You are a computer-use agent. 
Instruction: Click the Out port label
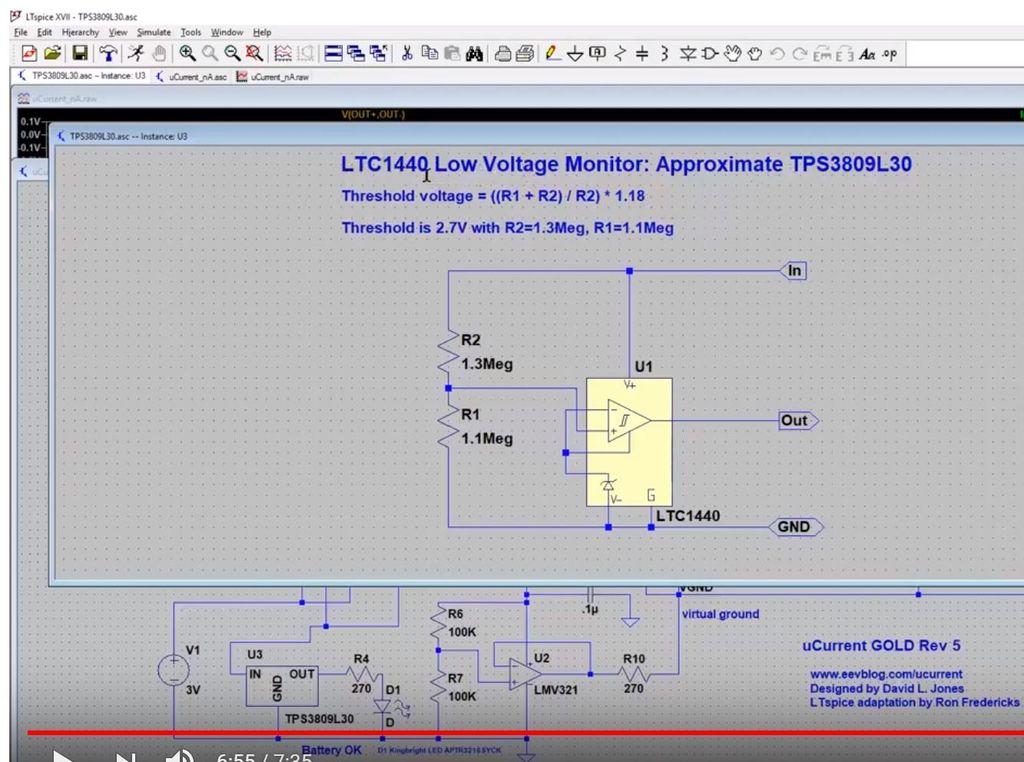(x=799, y=421)
